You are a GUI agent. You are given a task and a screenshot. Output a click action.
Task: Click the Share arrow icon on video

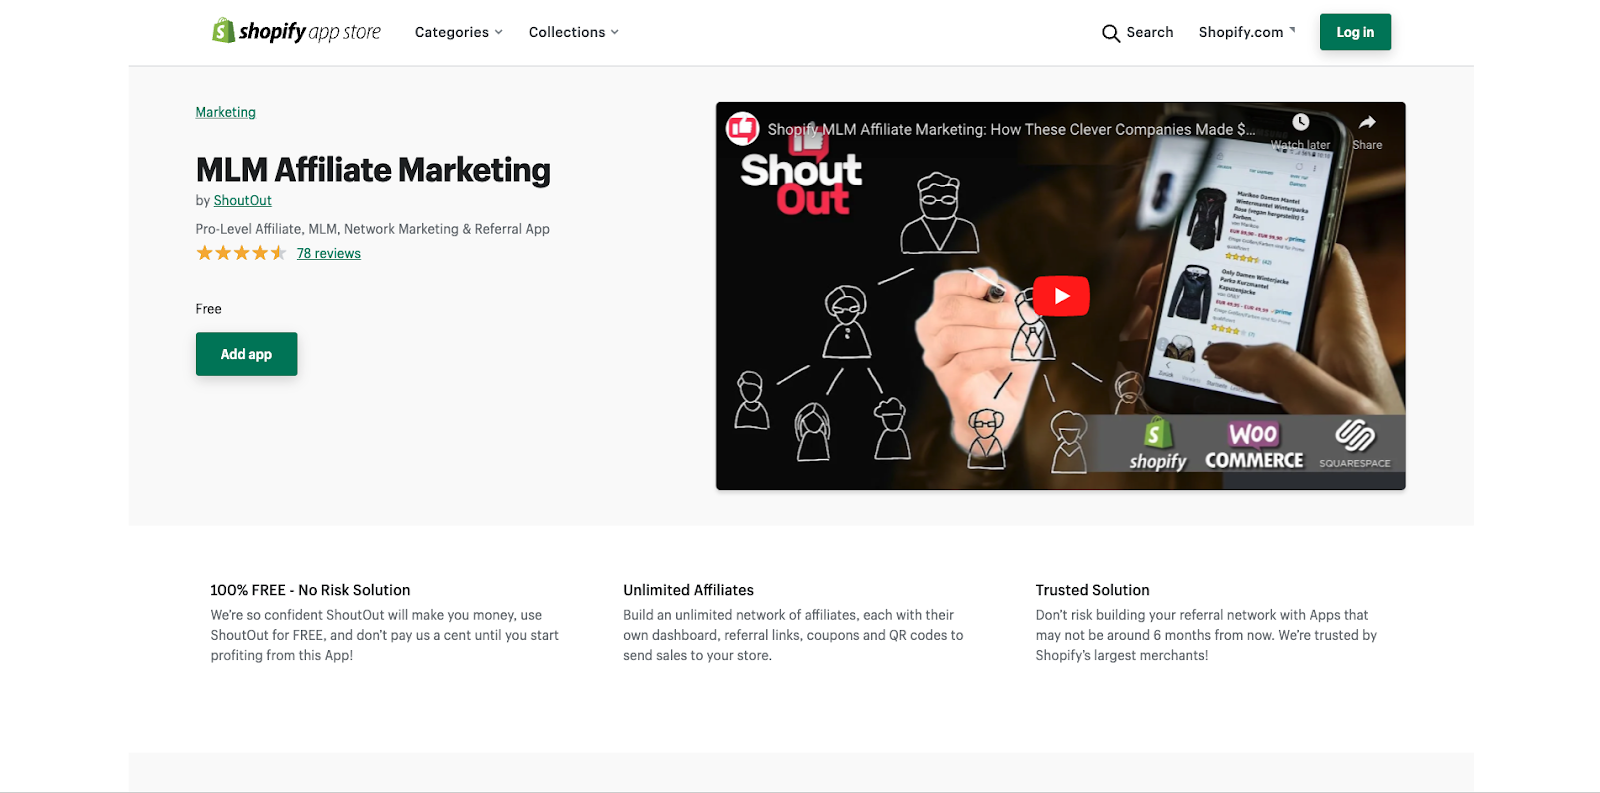point(1367,122)
